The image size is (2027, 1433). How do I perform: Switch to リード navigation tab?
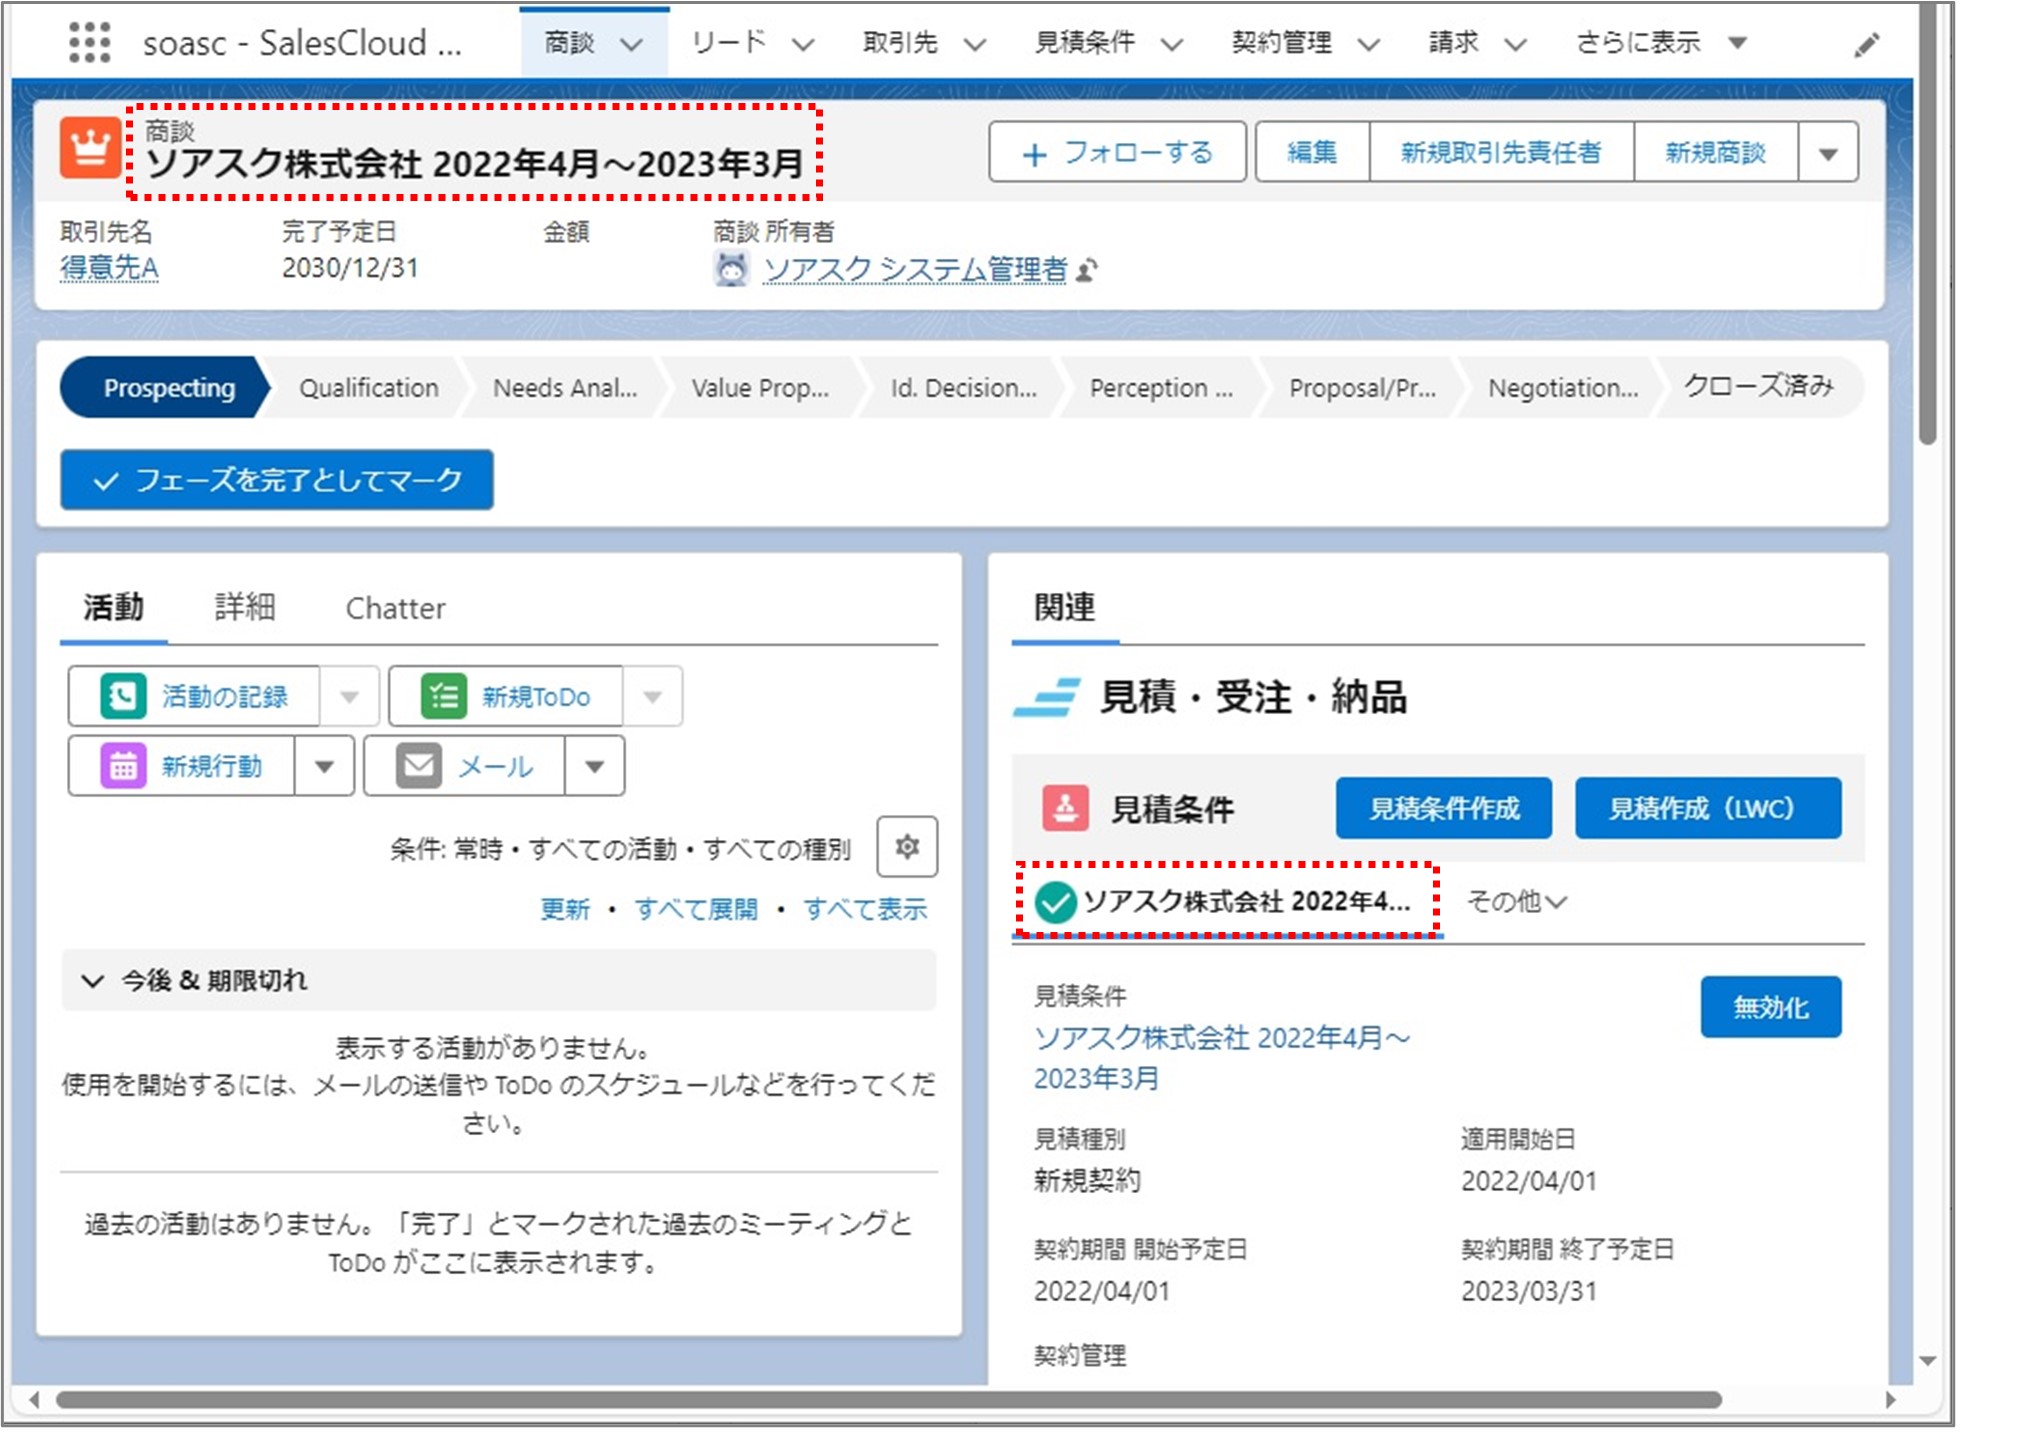(x=729, y=43)
